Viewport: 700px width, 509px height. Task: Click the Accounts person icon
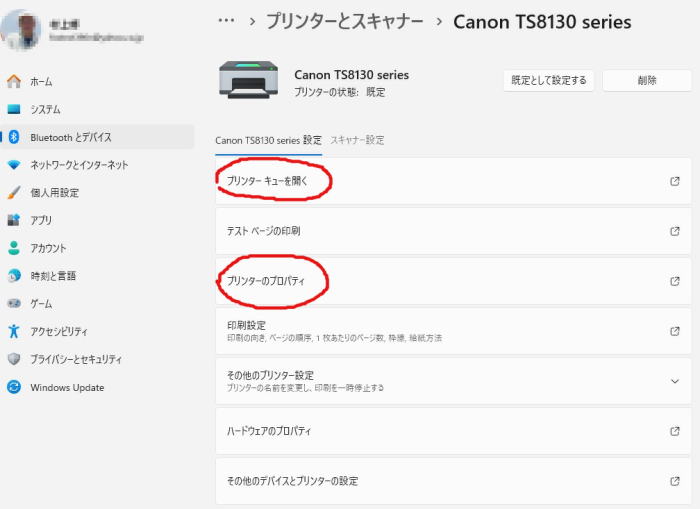[x=14, y=248]
